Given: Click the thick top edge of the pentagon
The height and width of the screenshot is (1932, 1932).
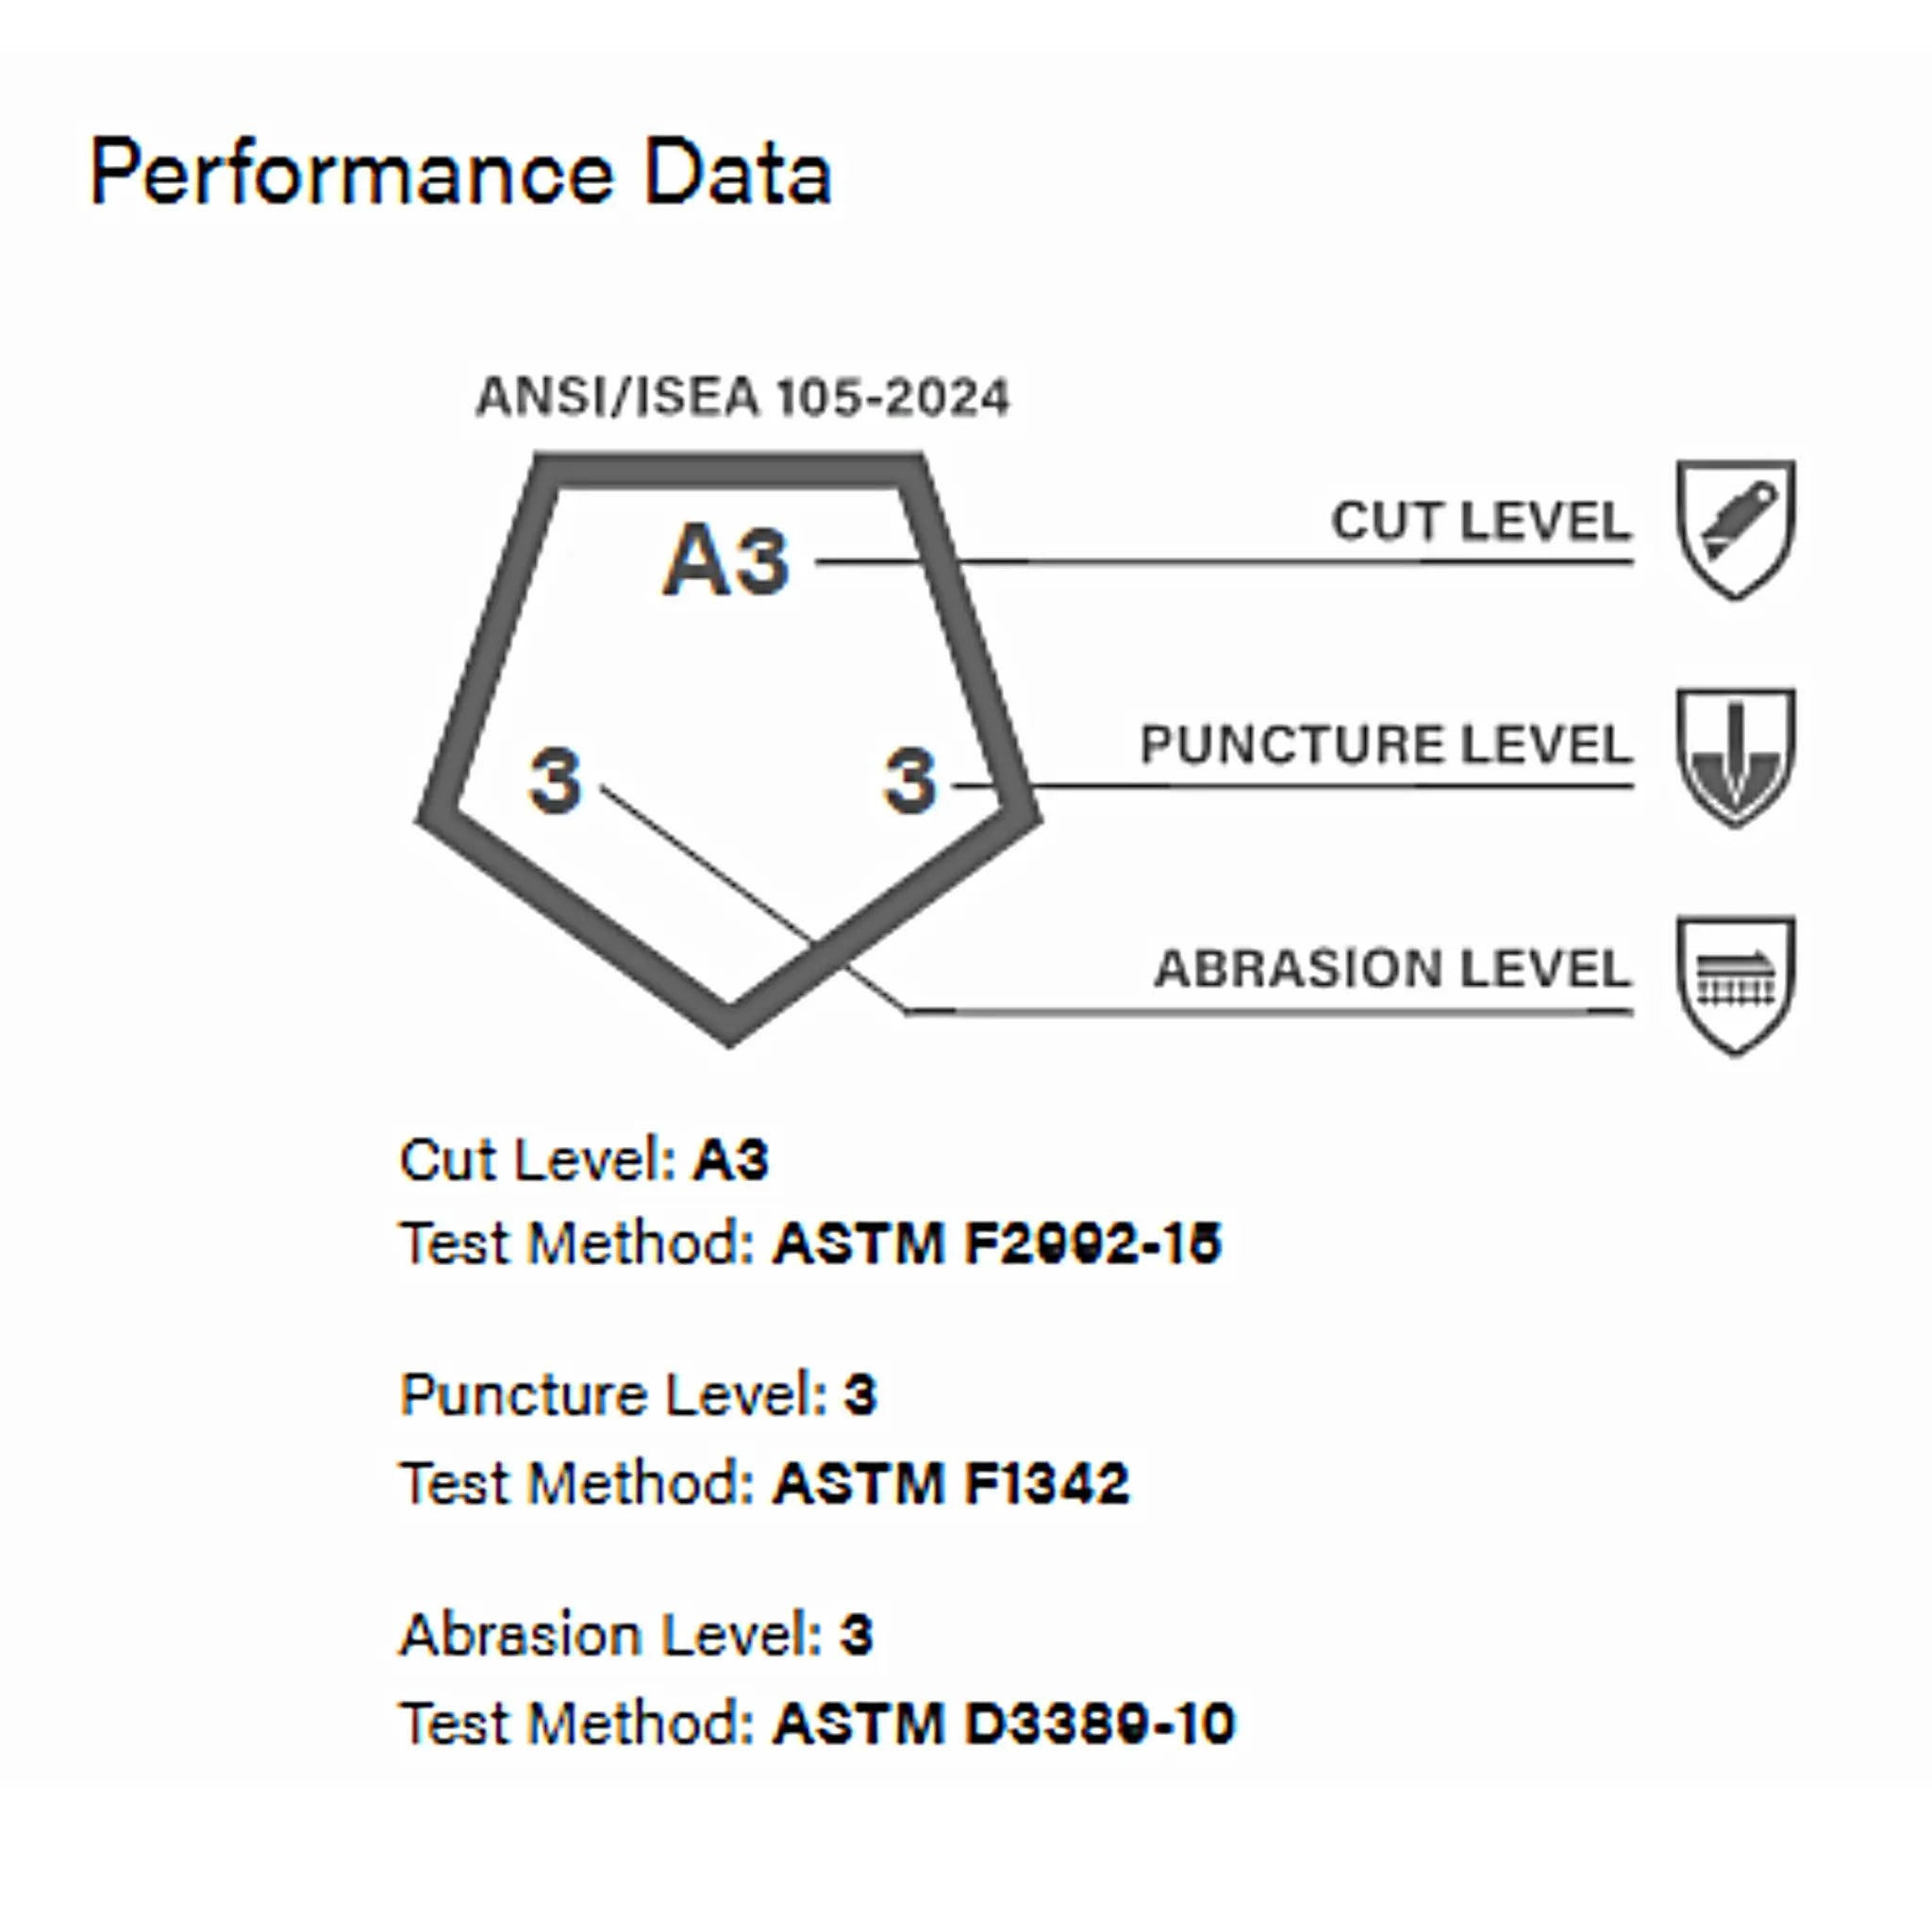Looking at the screenshot, I should tap(728, 472).
